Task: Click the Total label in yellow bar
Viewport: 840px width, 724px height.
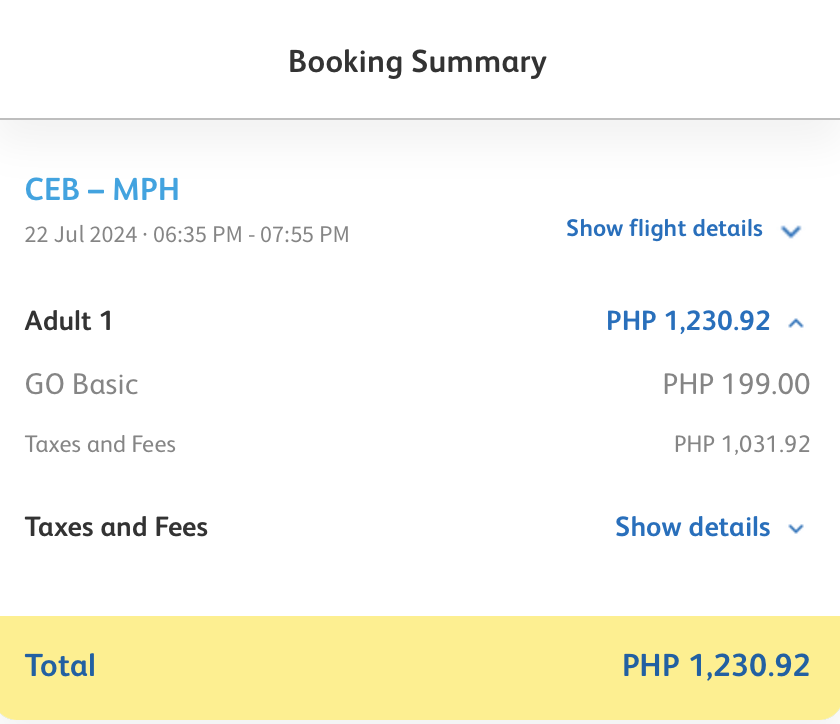Action: pos(60,666)
